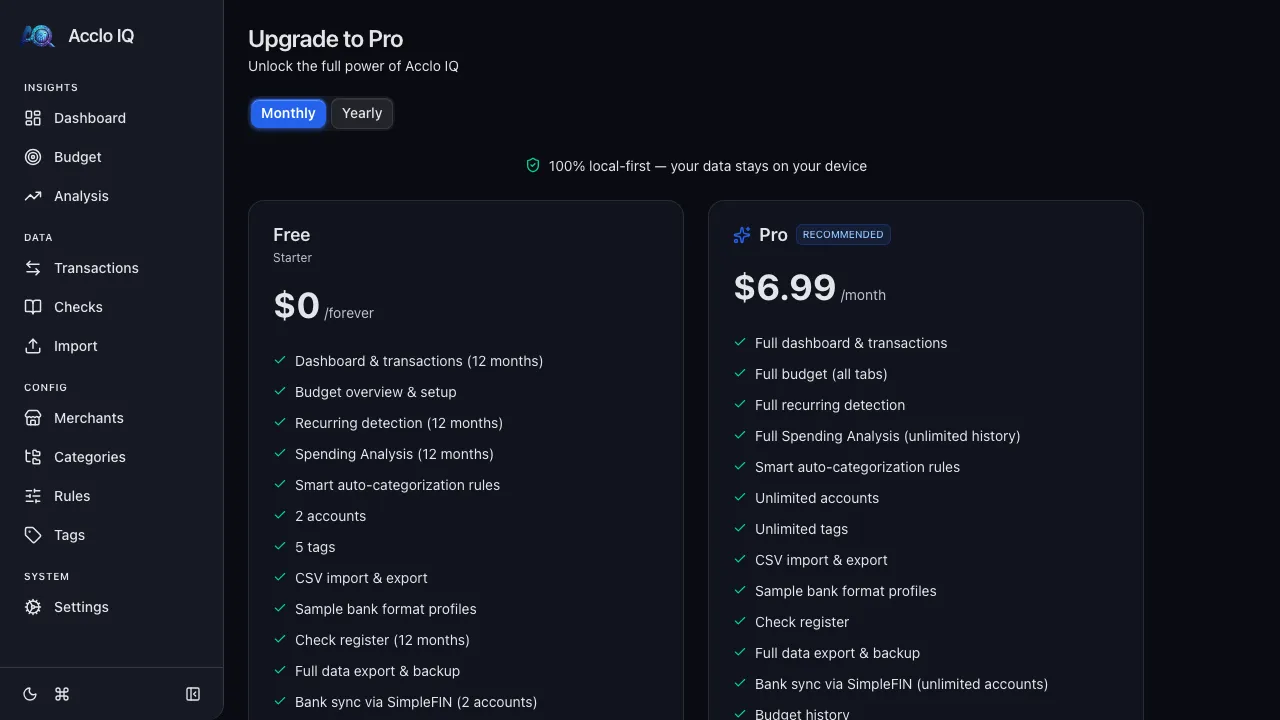Switch to Yearly billing

[362, 113]
